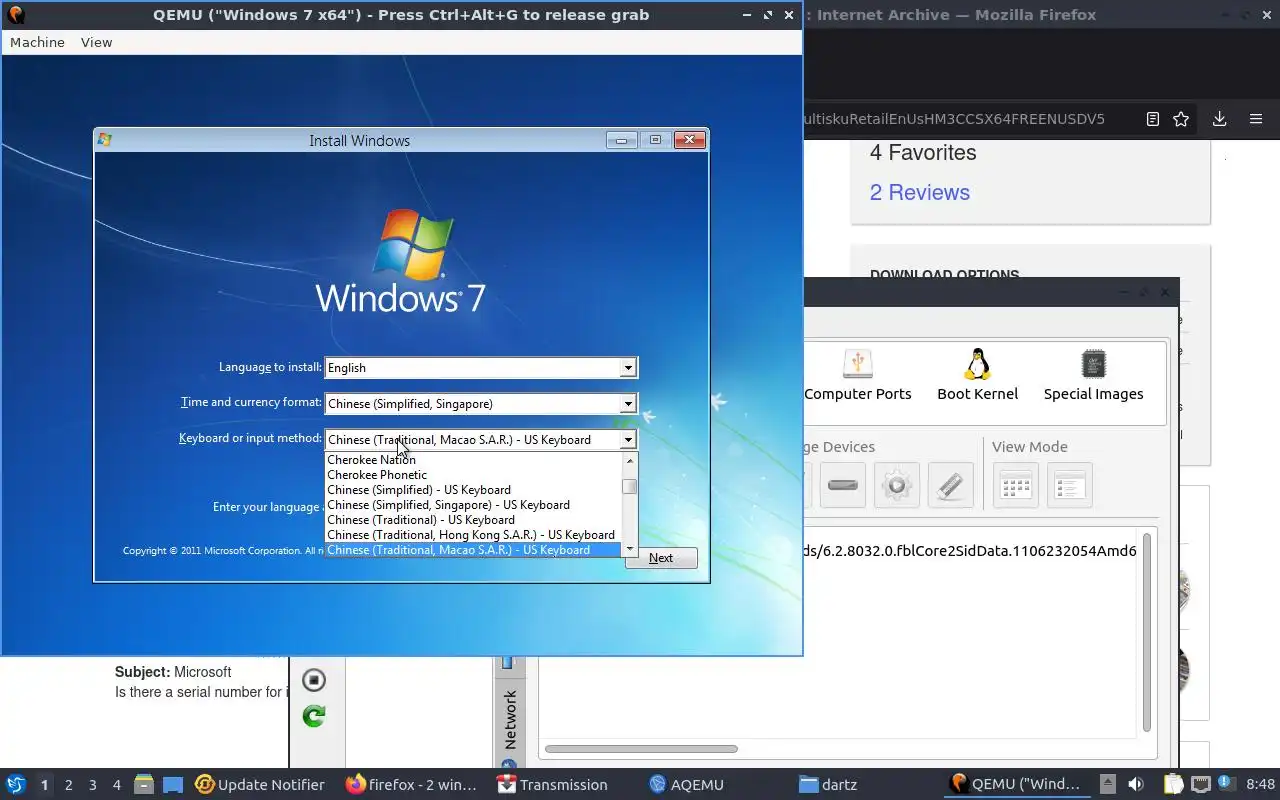The height and width of the screenshot is (800, 1280).
Task: Collapse the Keyboard or input method dropdown
Action: click(x=628, y=440)
